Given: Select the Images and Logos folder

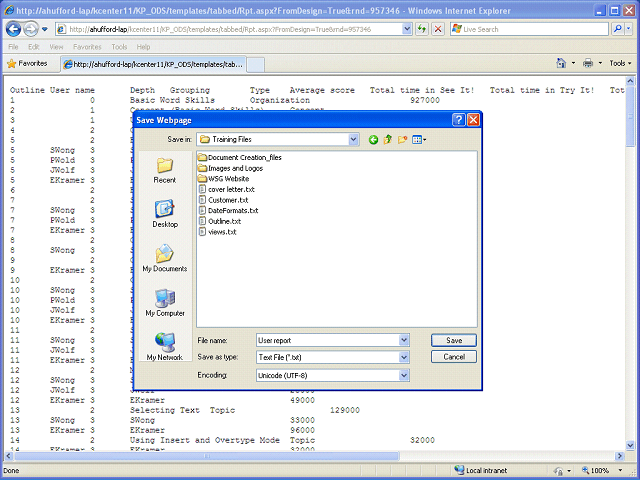Looking at the screenshot, I should coord(231,168).
